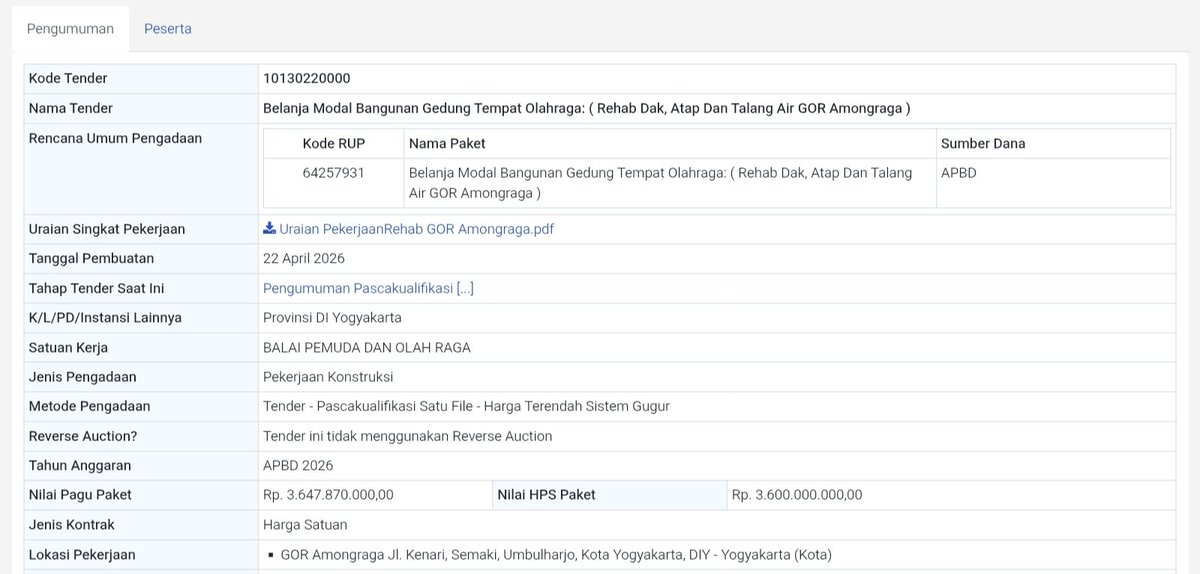Click the Uraian Singkat Pekerjaan label
The image size is (1200, 574).
[x=107, y=229]
